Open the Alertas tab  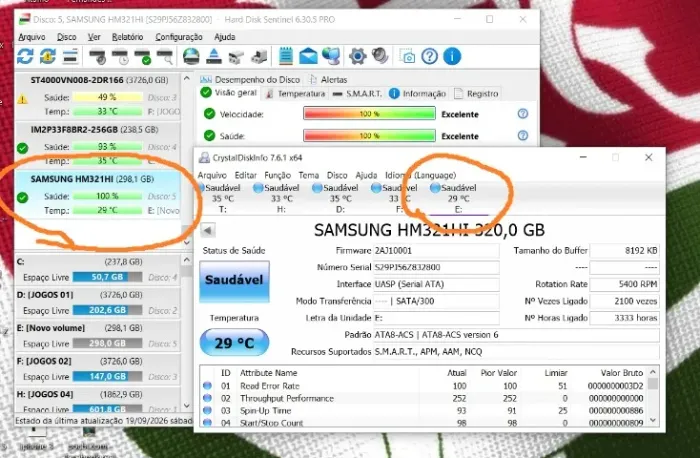pyautogui.click(x=328, y=79)
